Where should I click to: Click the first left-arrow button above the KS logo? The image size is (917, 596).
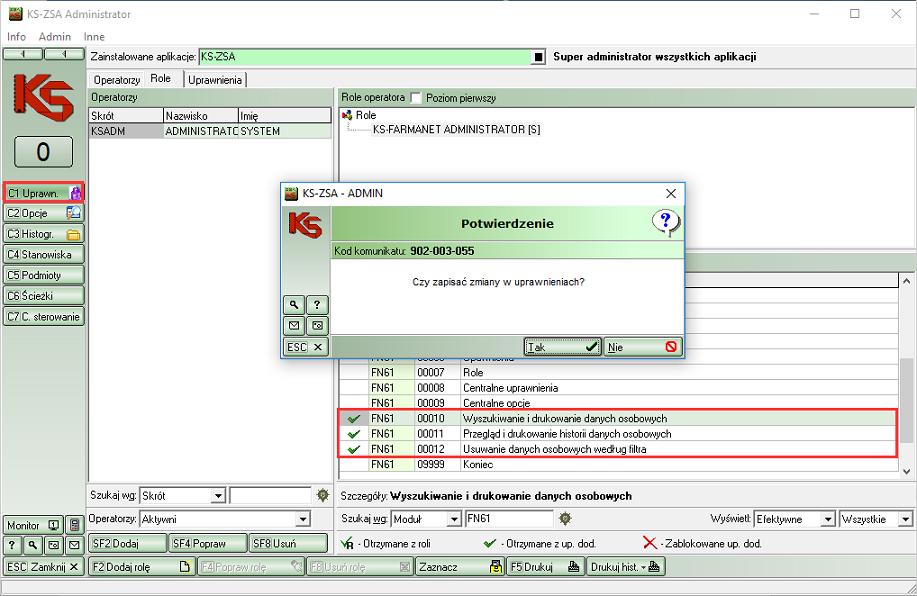(x=23, y=54)
